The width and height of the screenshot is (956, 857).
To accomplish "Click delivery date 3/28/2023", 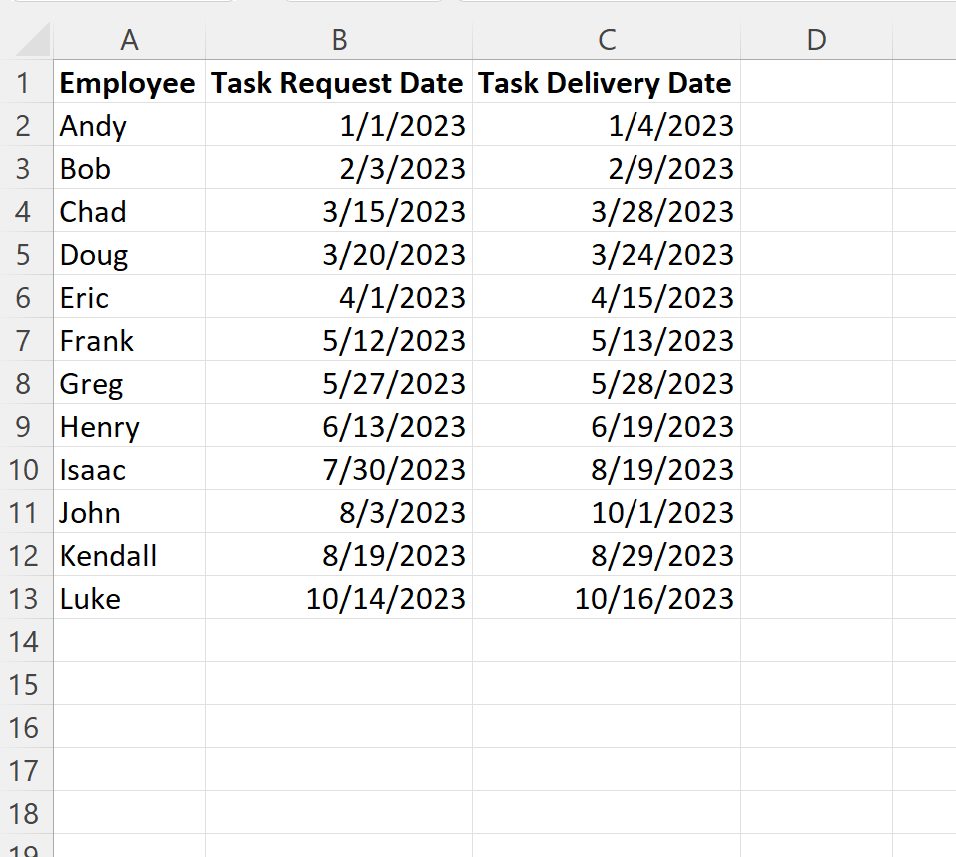I will click(607, 212).
